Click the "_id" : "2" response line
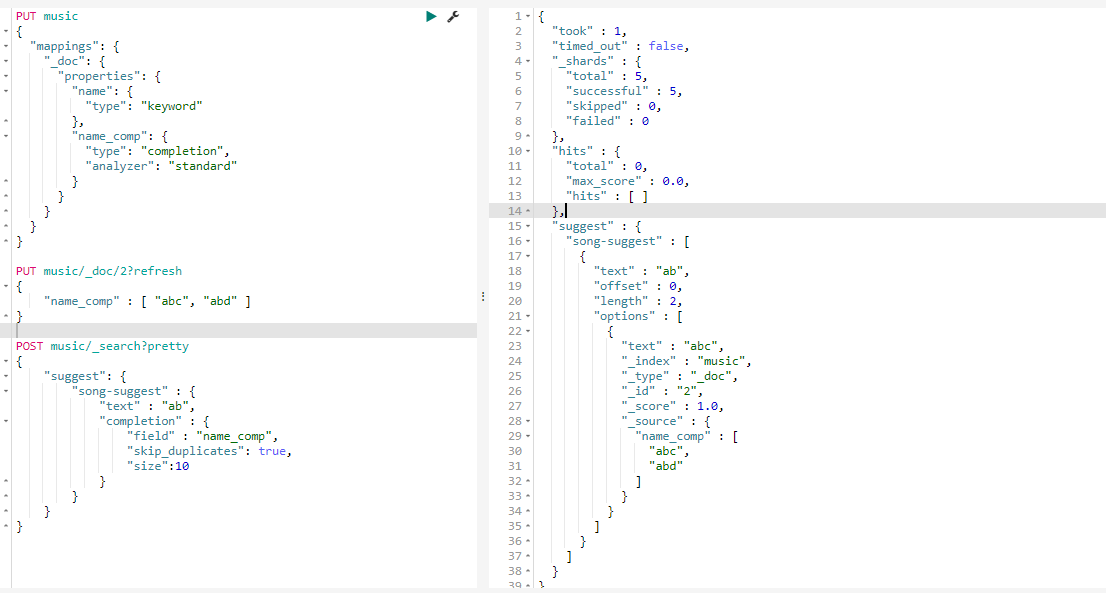The width and height of the screenshot is (1106, 593). tap(662, 391)
